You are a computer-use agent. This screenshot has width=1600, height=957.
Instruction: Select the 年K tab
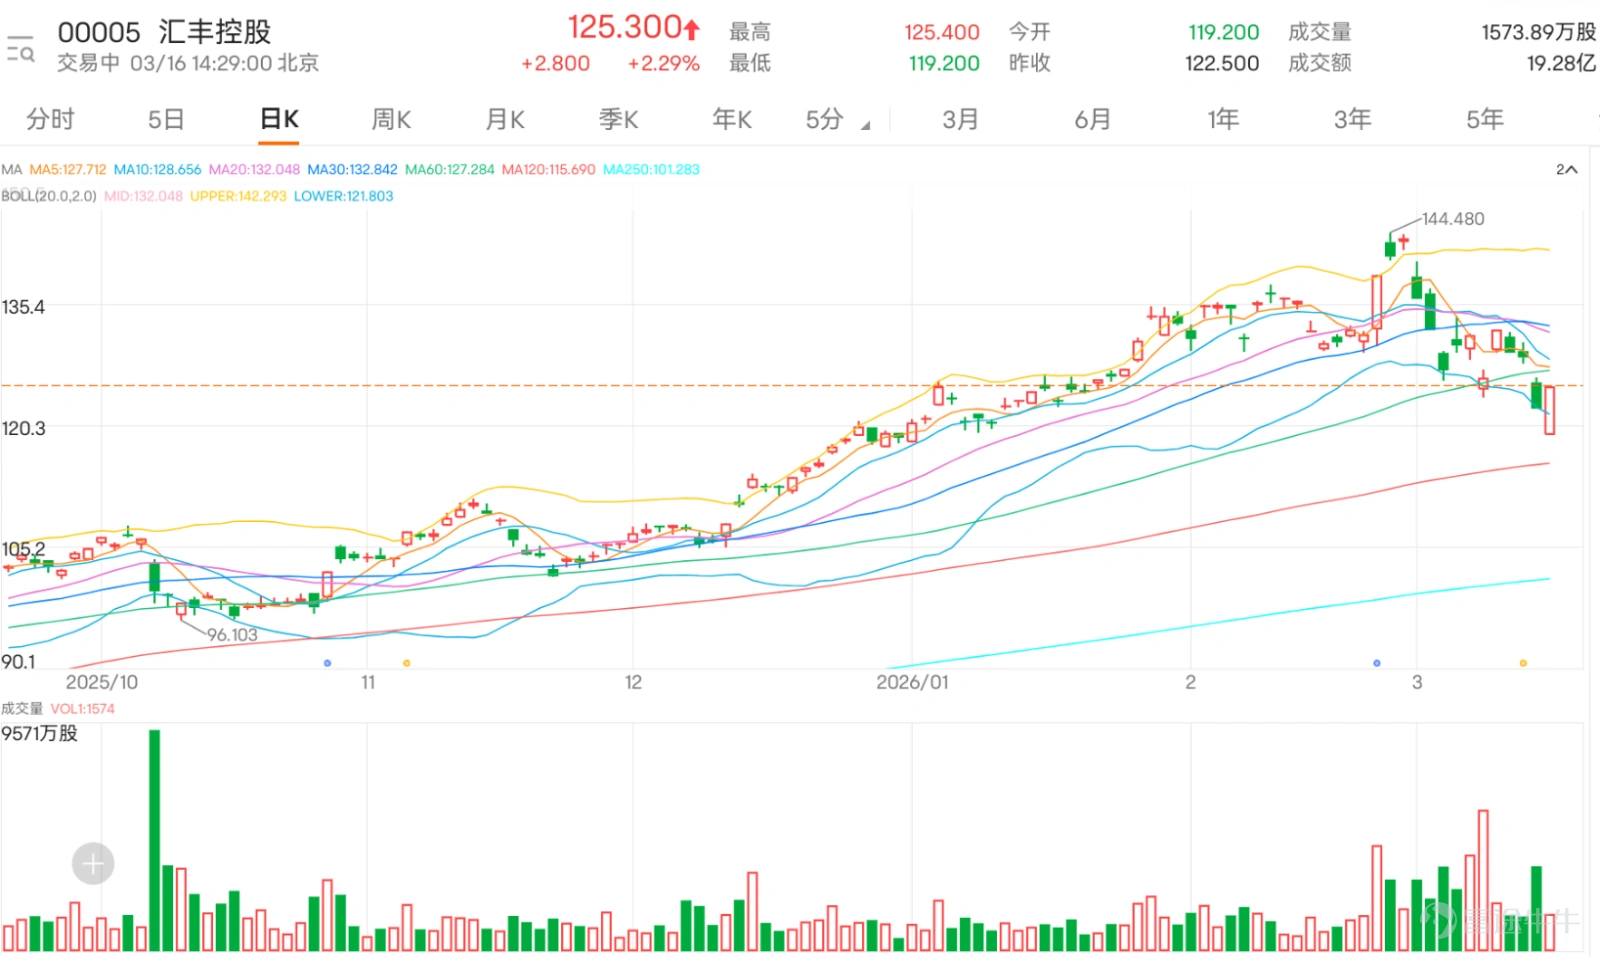click(732, 119)
